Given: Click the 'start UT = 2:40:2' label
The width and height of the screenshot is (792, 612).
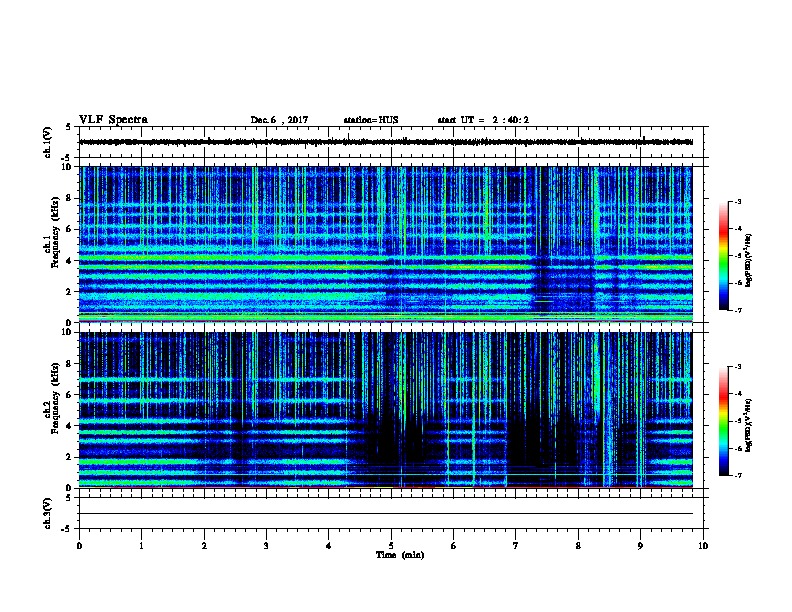Looking at the screenshot, I should (483, 120).
